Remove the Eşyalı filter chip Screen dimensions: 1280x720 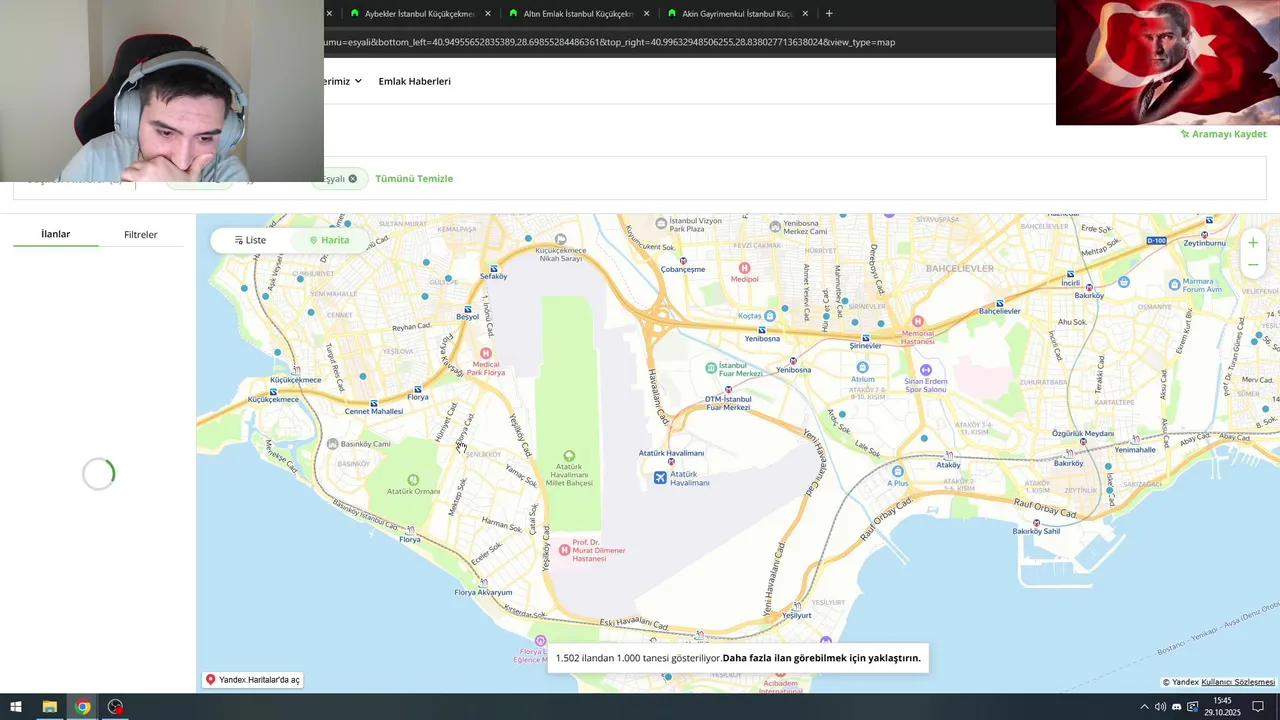tap(352, 179)
